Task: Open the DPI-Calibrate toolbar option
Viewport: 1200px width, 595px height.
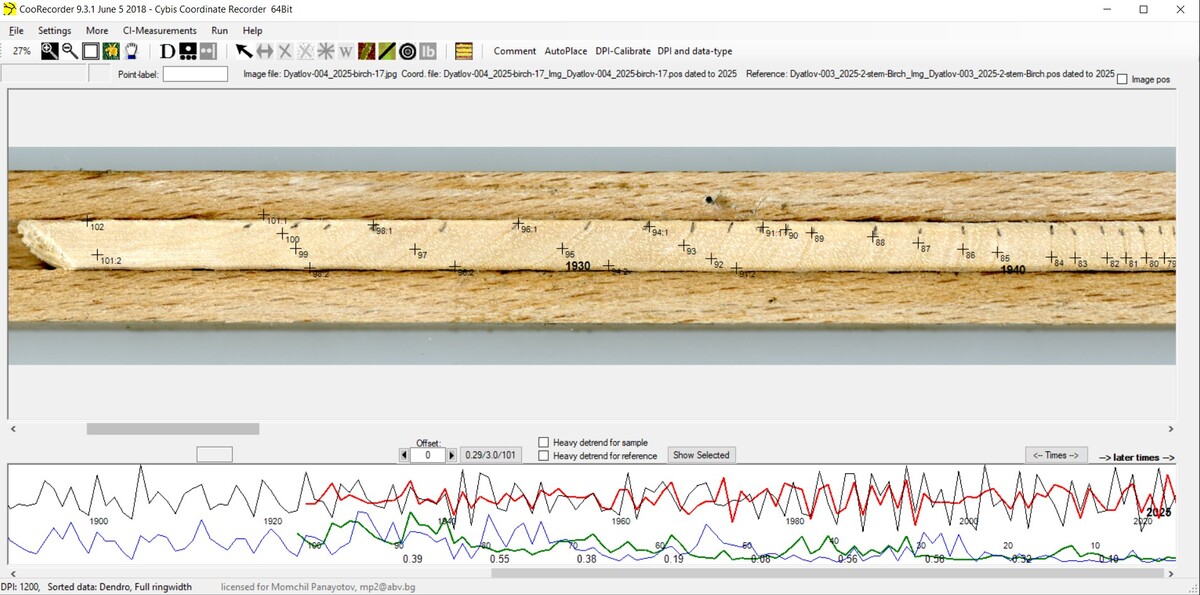Action: (x=622, y=51)
